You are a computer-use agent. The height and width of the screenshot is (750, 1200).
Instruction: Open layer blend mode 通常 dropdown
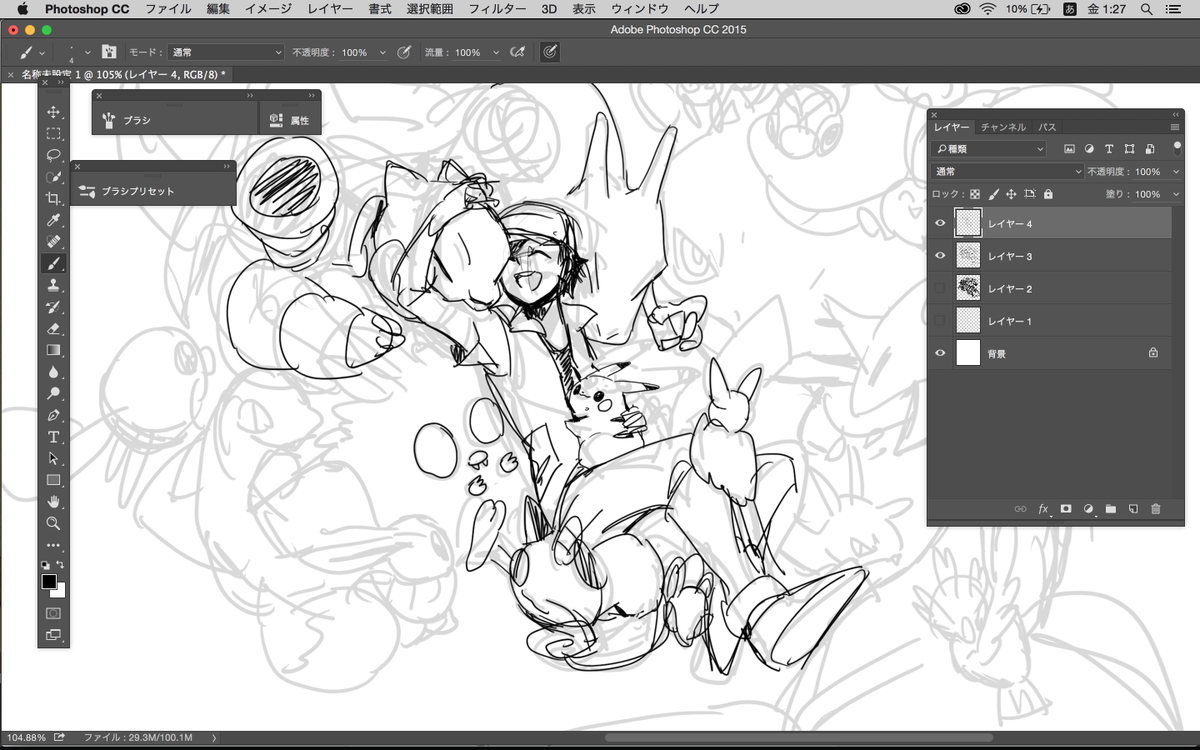[1007, 171]
